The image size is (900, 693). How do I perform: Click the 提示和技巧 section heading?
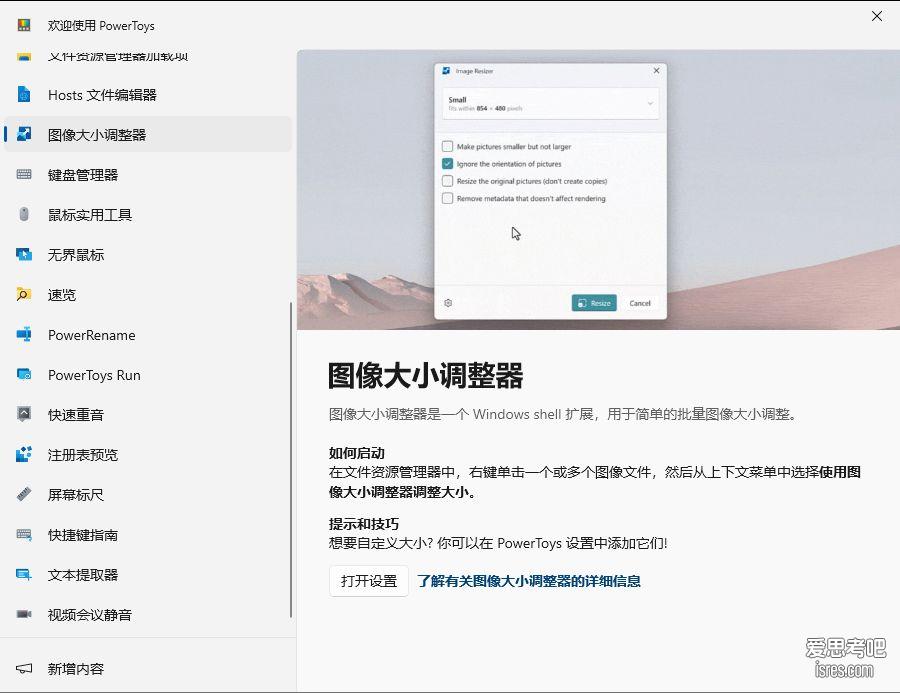[x=363, y=524]
